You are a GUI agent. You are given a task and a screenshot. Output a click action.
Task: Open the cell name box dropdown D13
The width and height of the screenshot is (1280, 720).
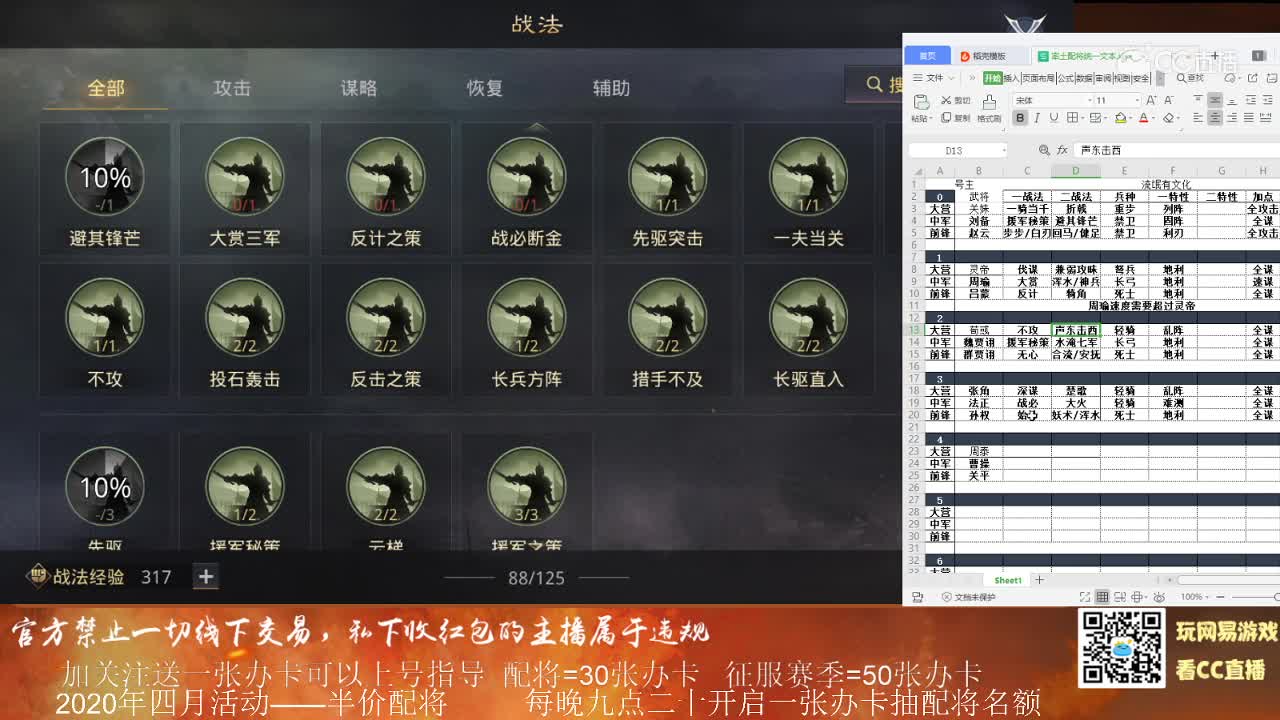1004,150
